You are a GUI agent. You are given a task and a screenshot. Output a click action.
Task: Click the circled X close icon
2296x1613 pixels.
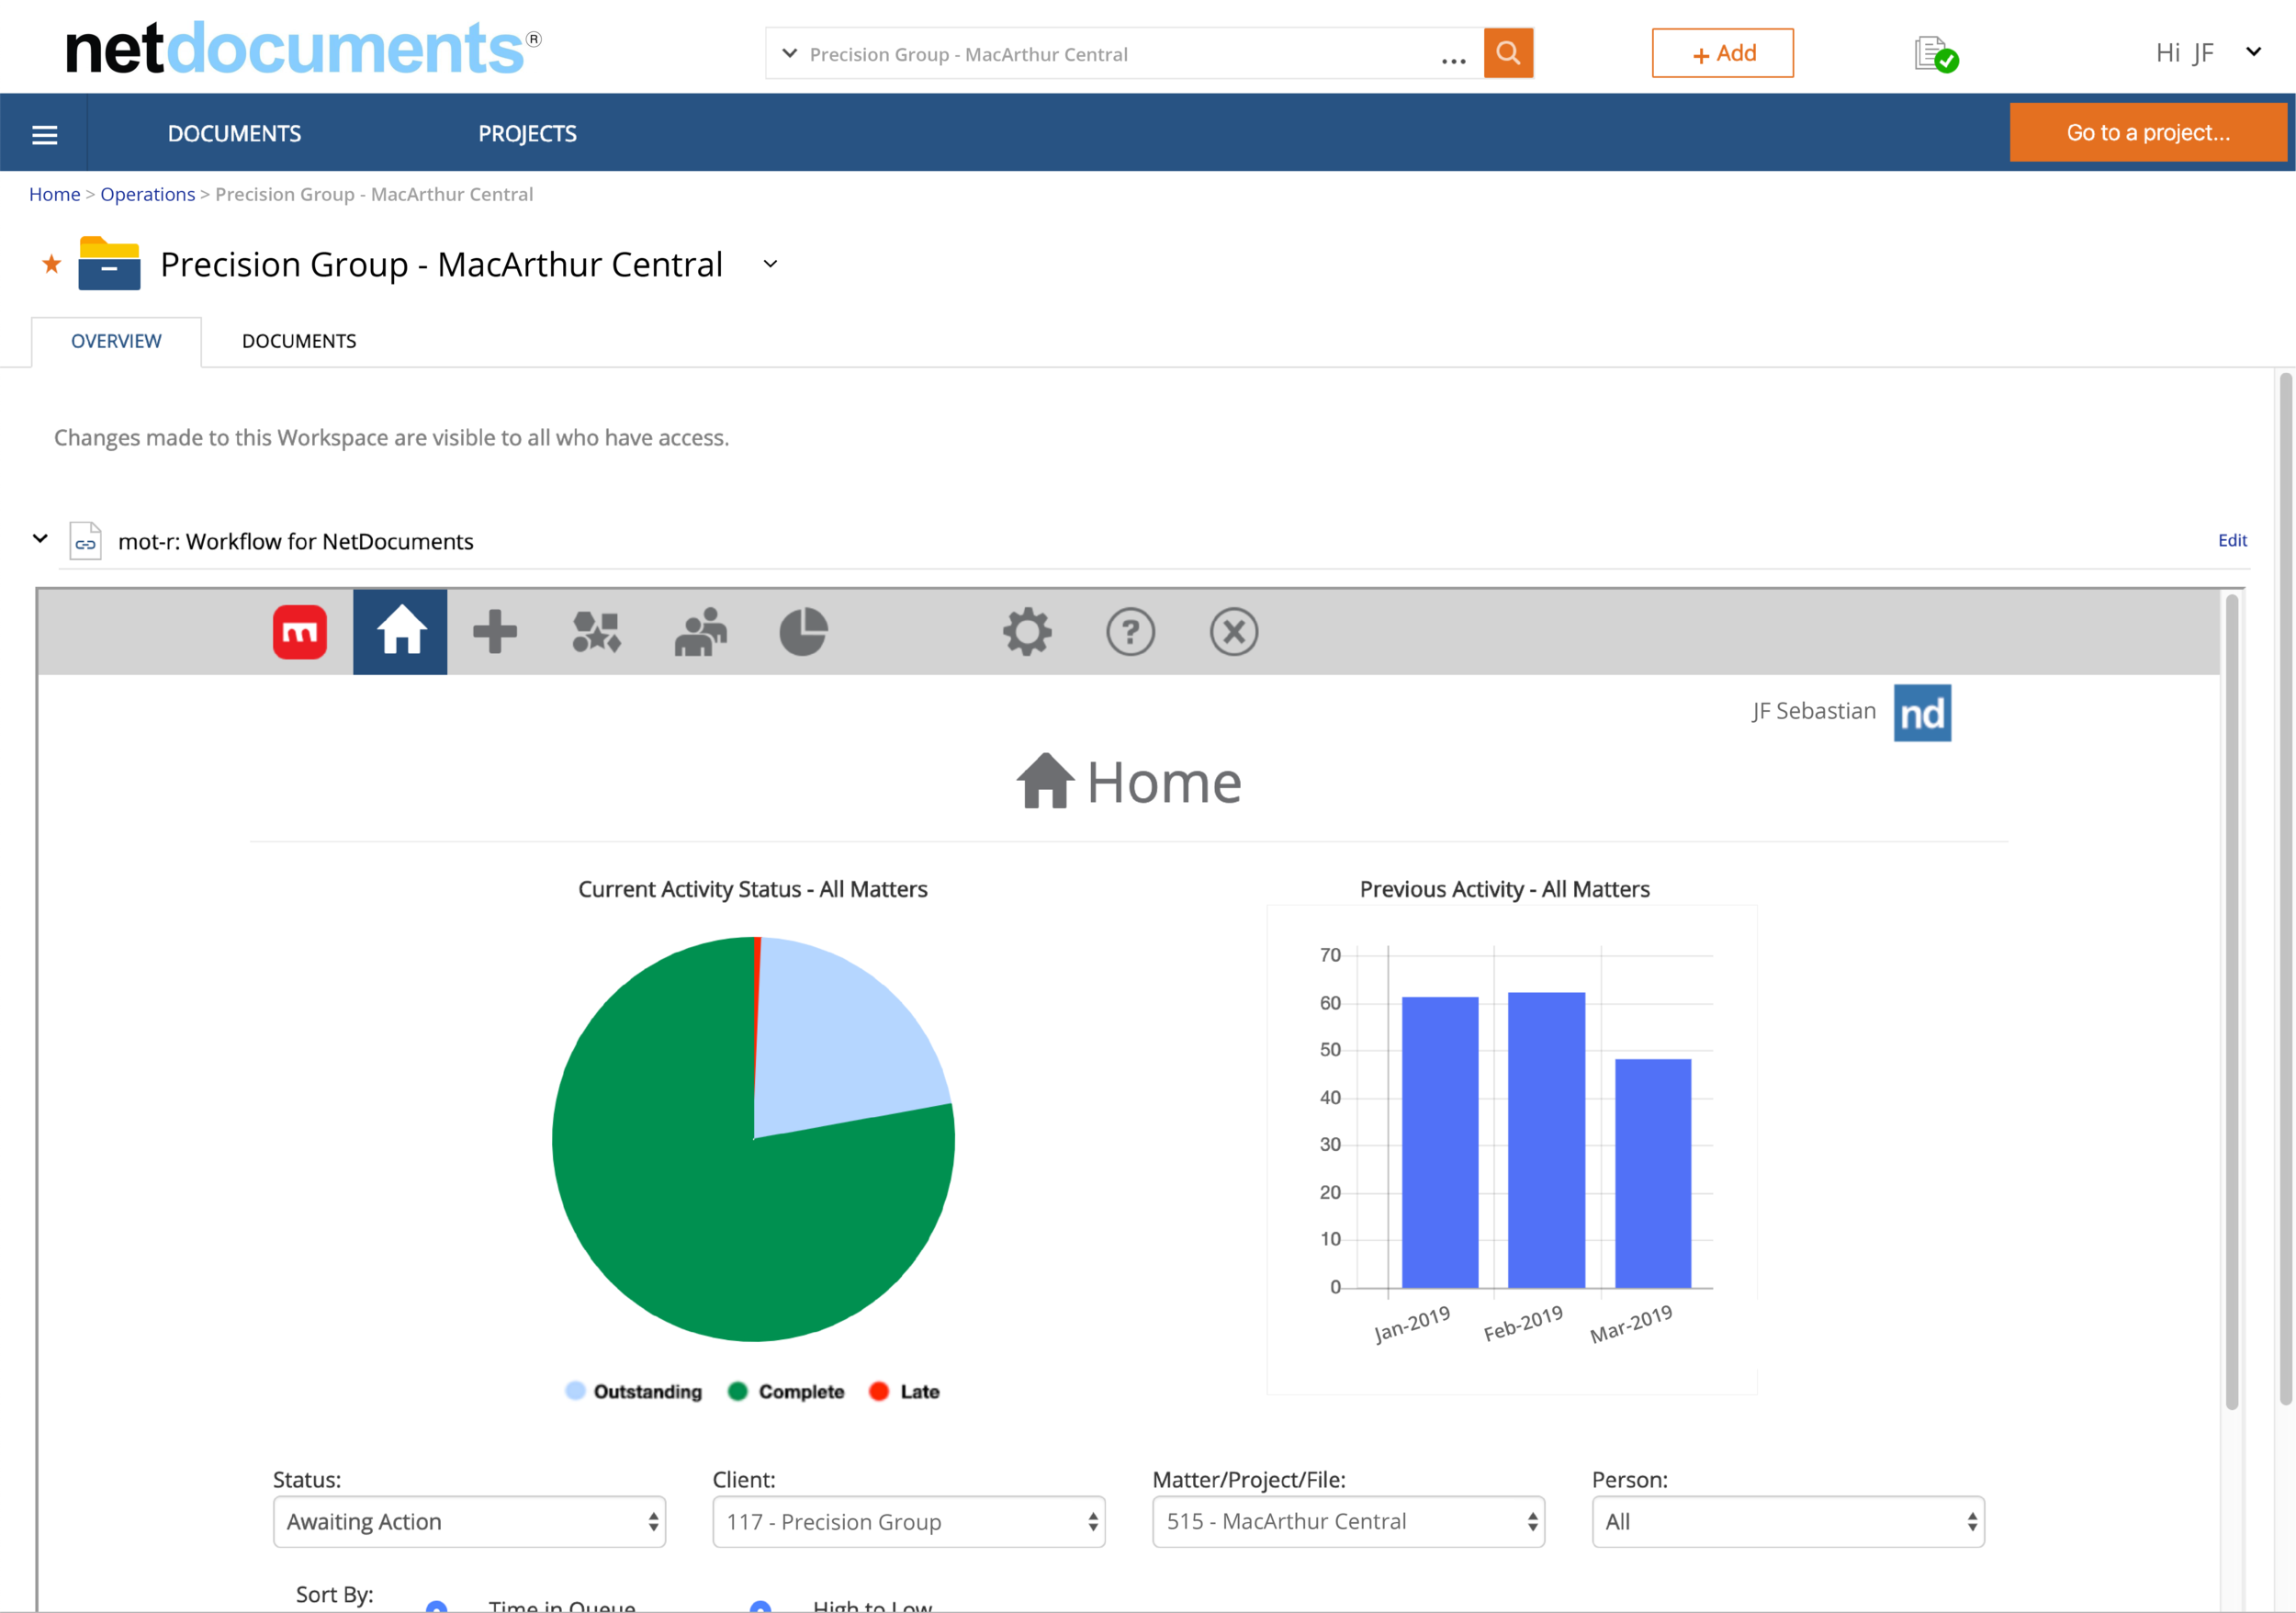pyautogui.click(x=1234, y=632)
